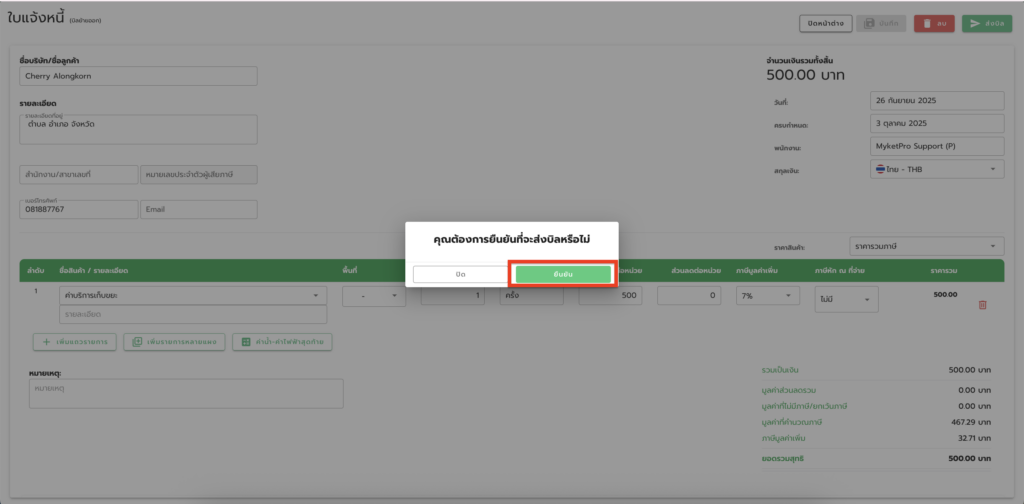Open the ไทย - THB currency dropdown
This screenshot has height=504, width=1024.
coord(936,170)
